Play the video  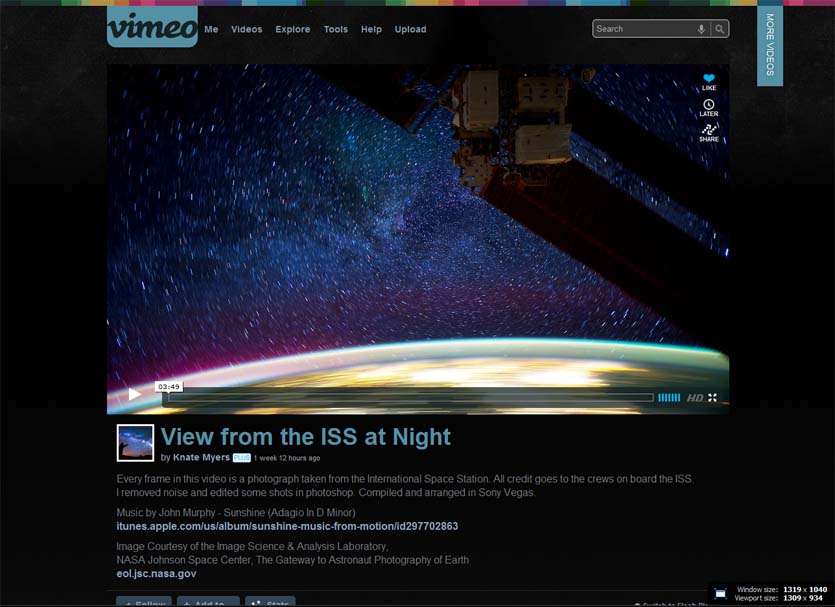coord(134,394)
